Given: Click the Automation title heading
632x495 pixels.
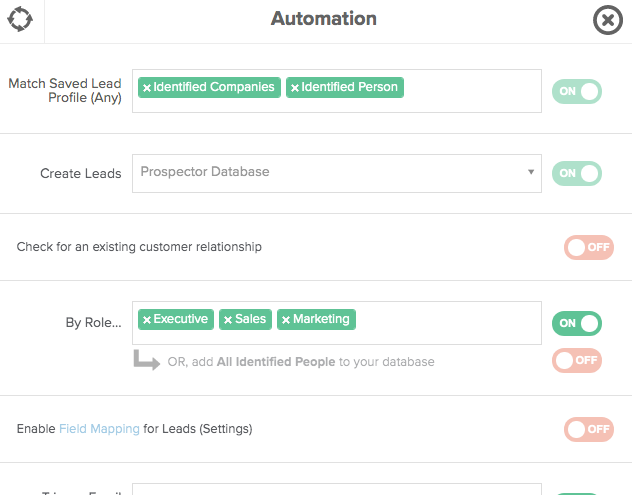Looking at the screenshot, I should 324,19.
